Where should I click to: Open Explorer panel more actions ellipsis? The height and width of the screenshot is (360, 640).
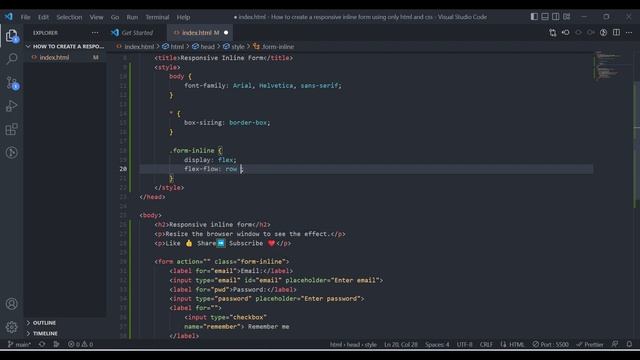coord(95,33)
